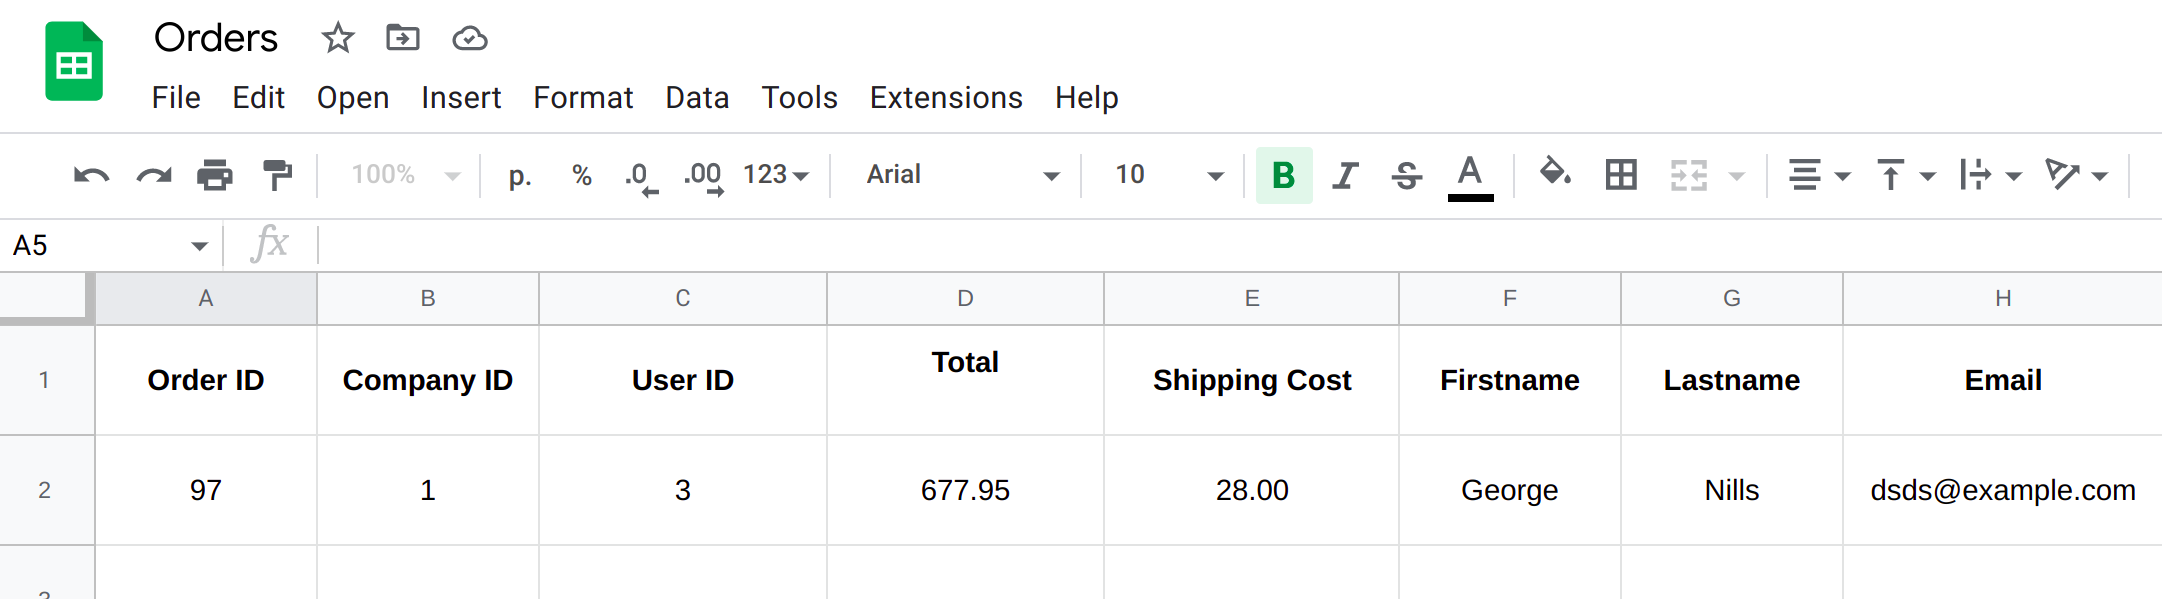Toggle bold formatting
This screenshot has height=599, width=2162.
coord(1284,175)
